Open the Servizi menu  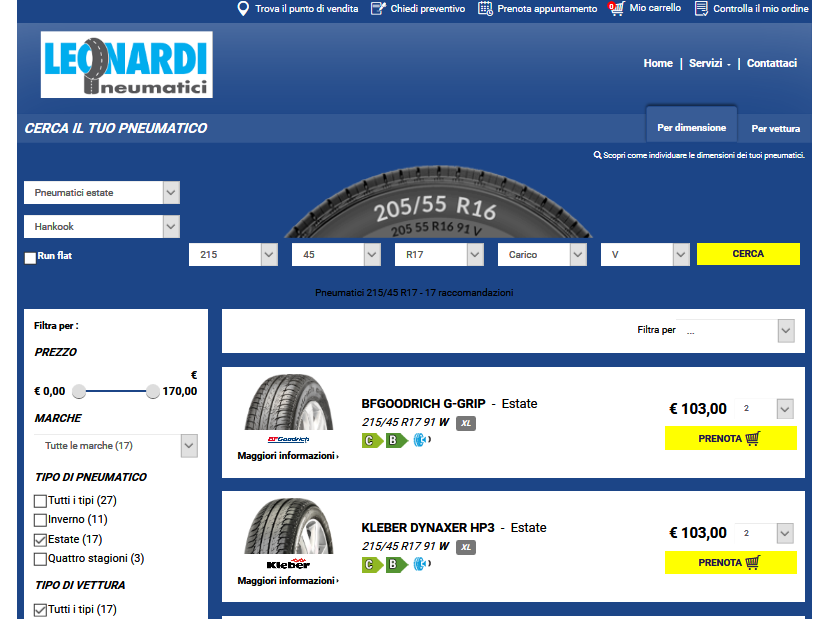point(710,63)
